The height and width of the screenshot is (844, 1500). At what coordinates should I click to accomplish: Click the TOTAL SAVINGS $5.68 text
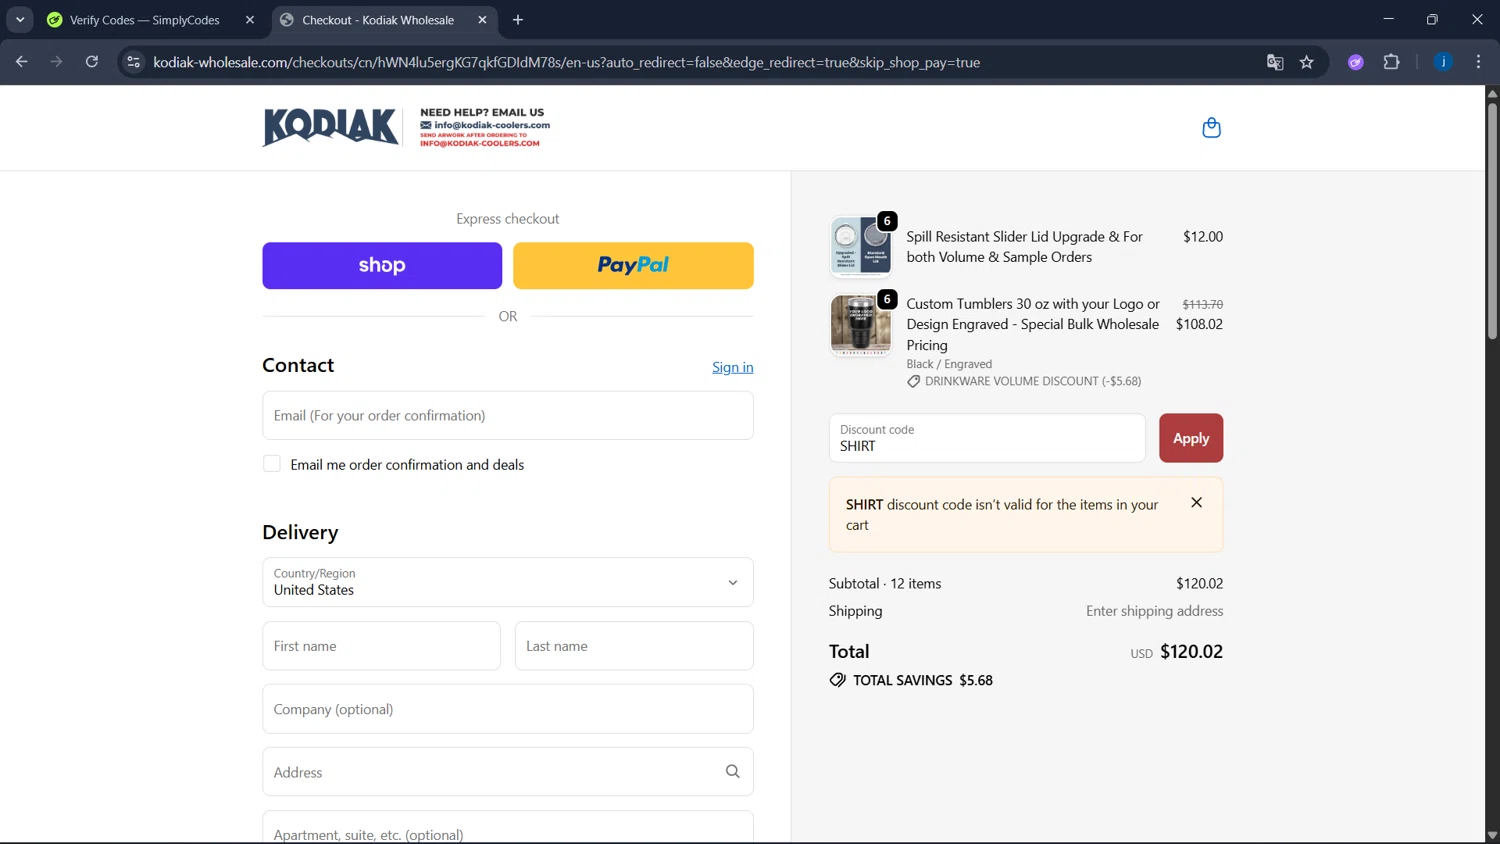point(923,680)
